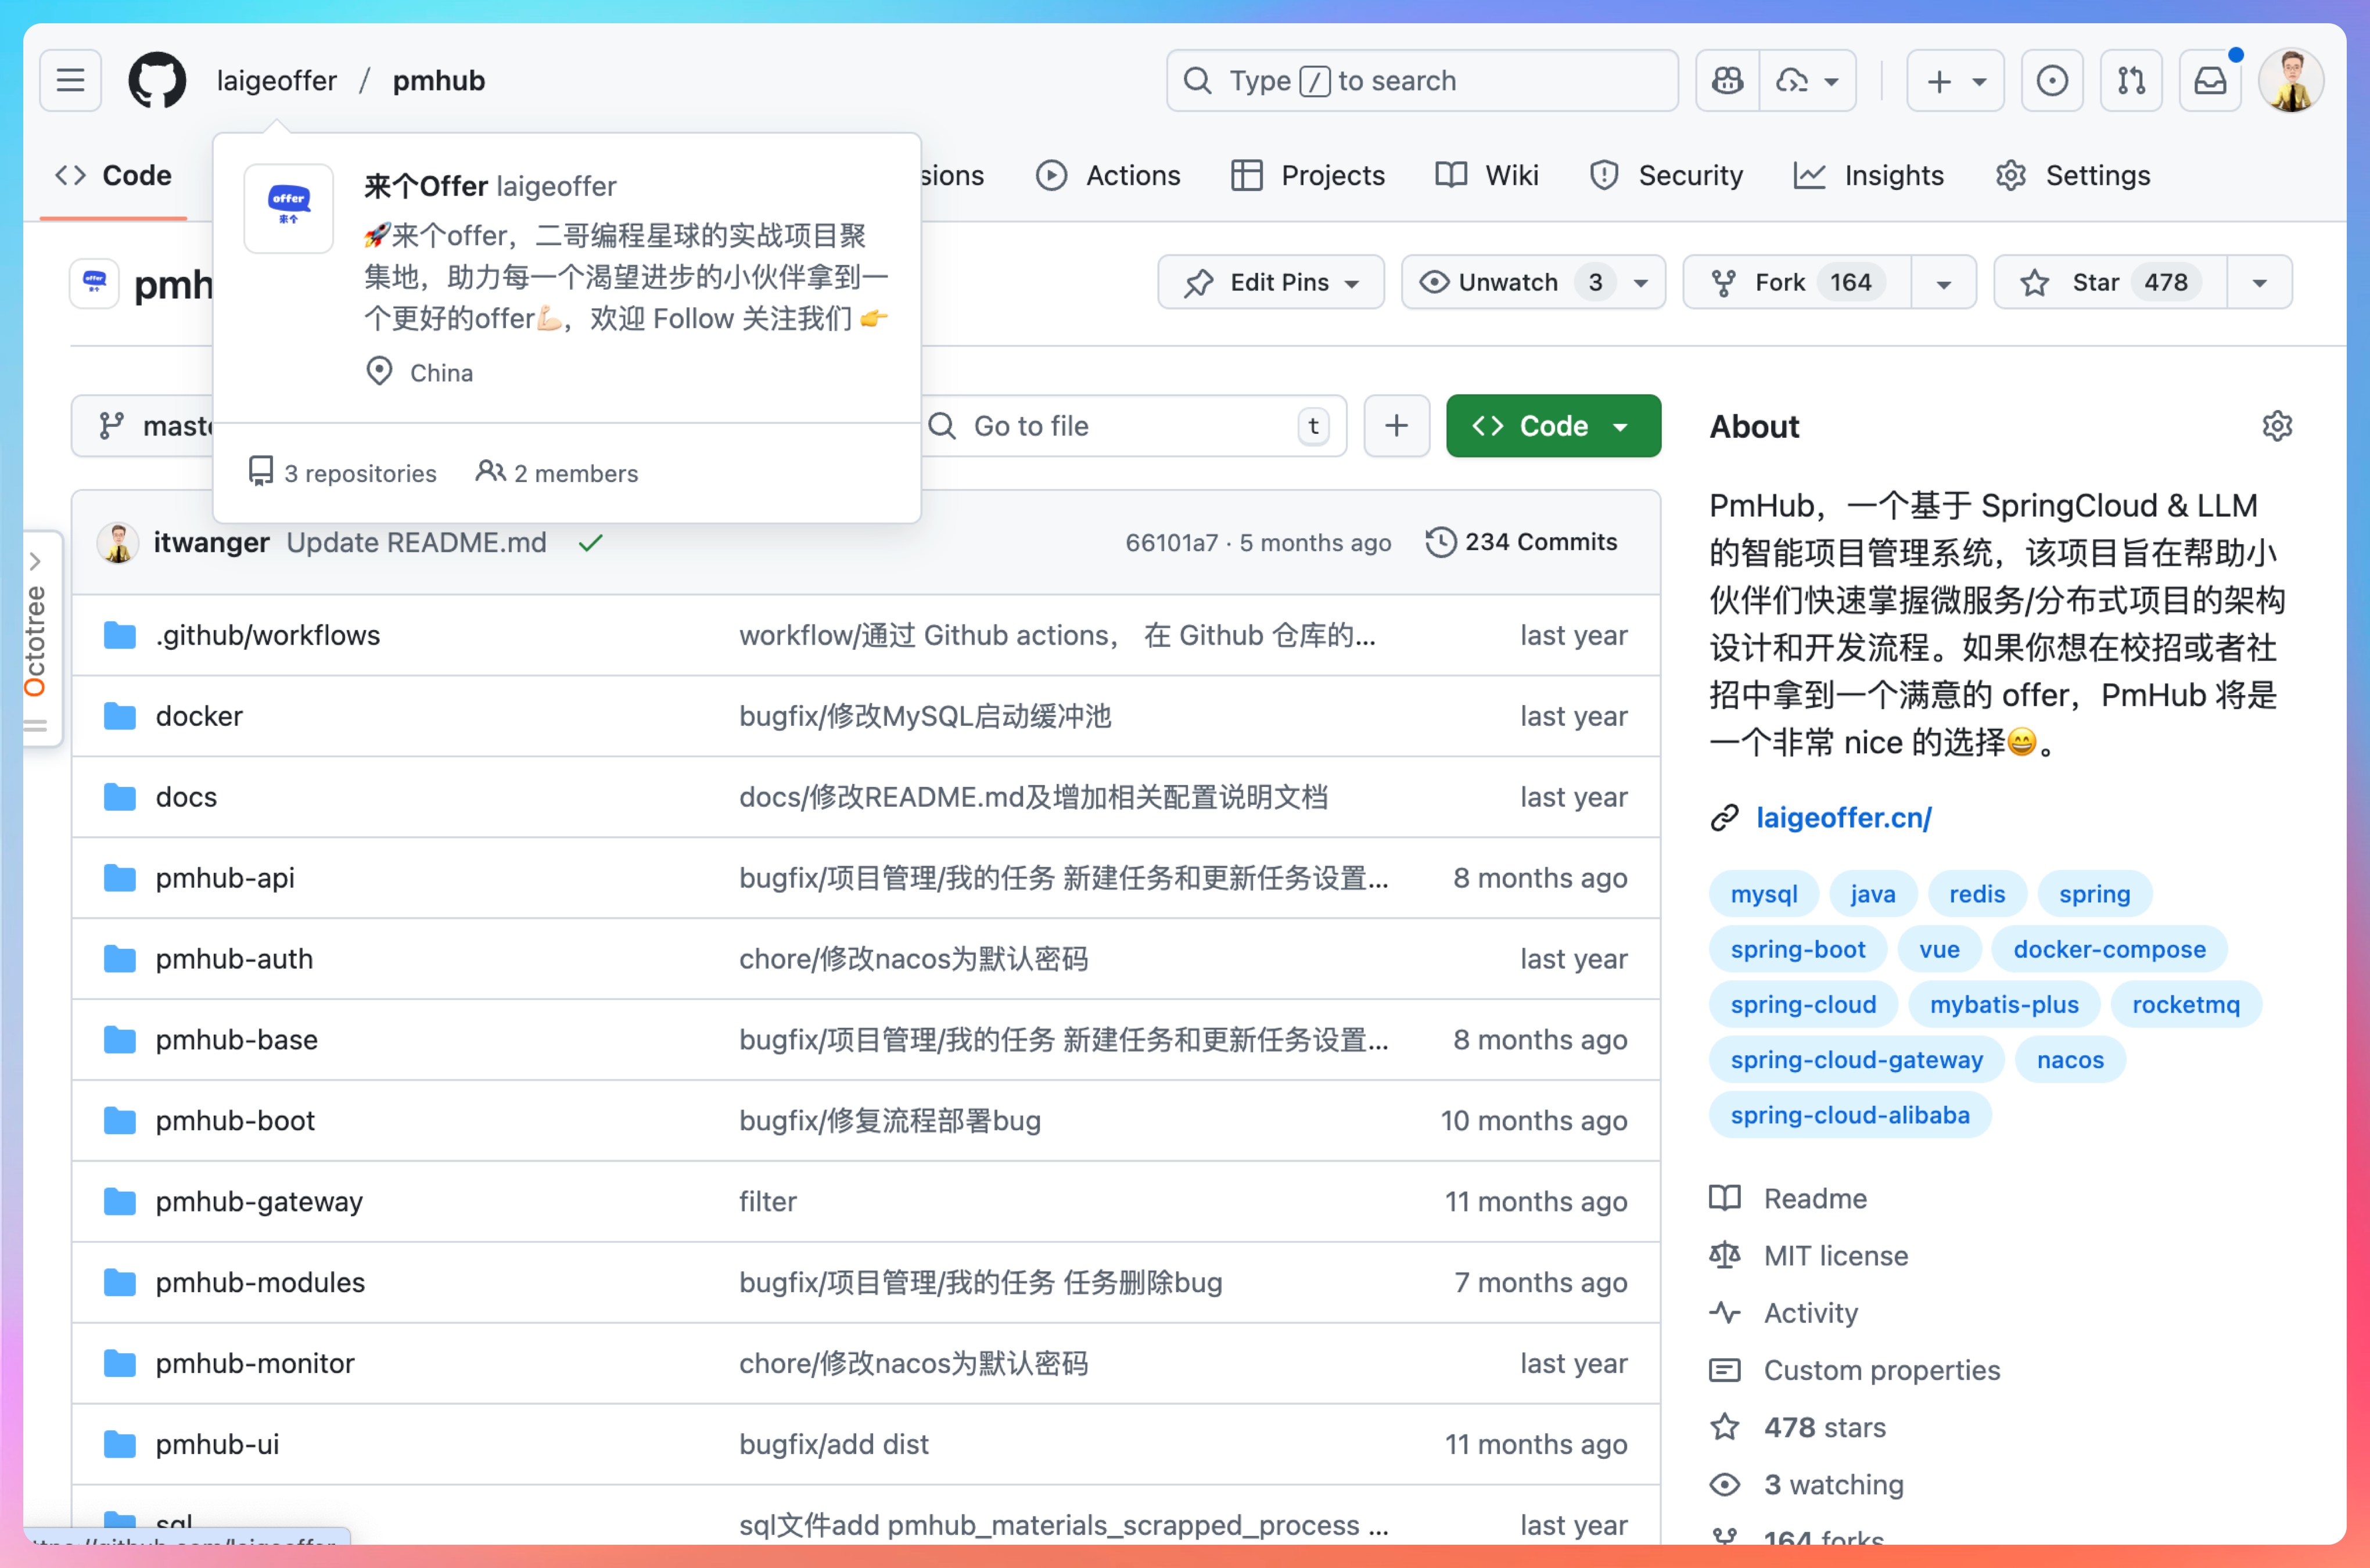
Task: Open the notifications inbox icon
Action: click(2210, 80)
